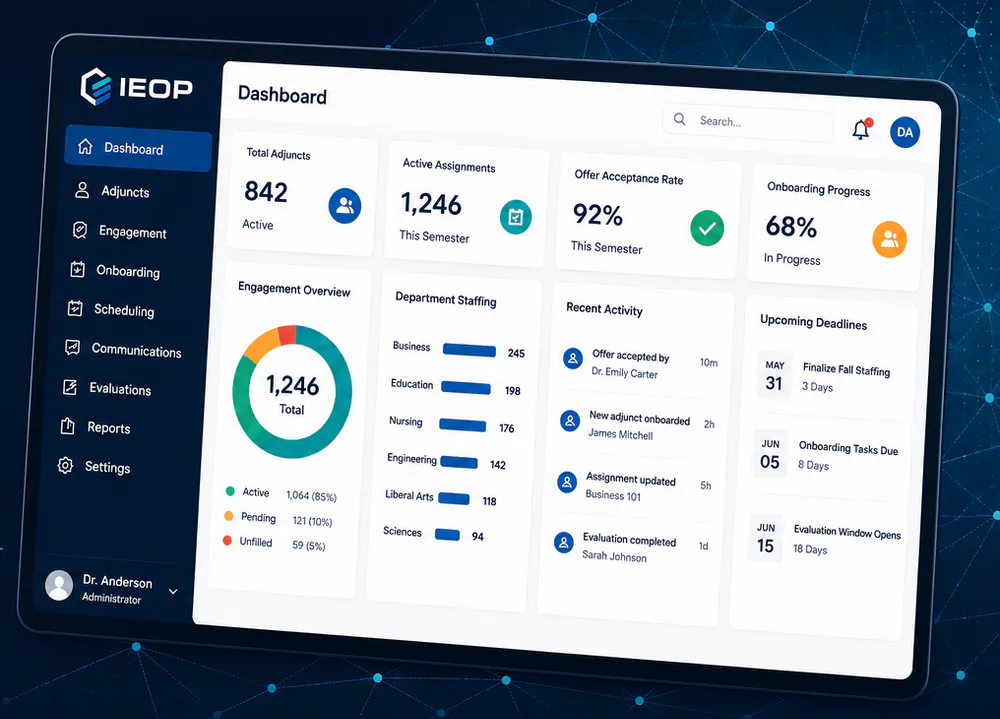Viewport: 1000px width, 719px height.
Task: Click the Search input field
Action: [x=747, y=122]
